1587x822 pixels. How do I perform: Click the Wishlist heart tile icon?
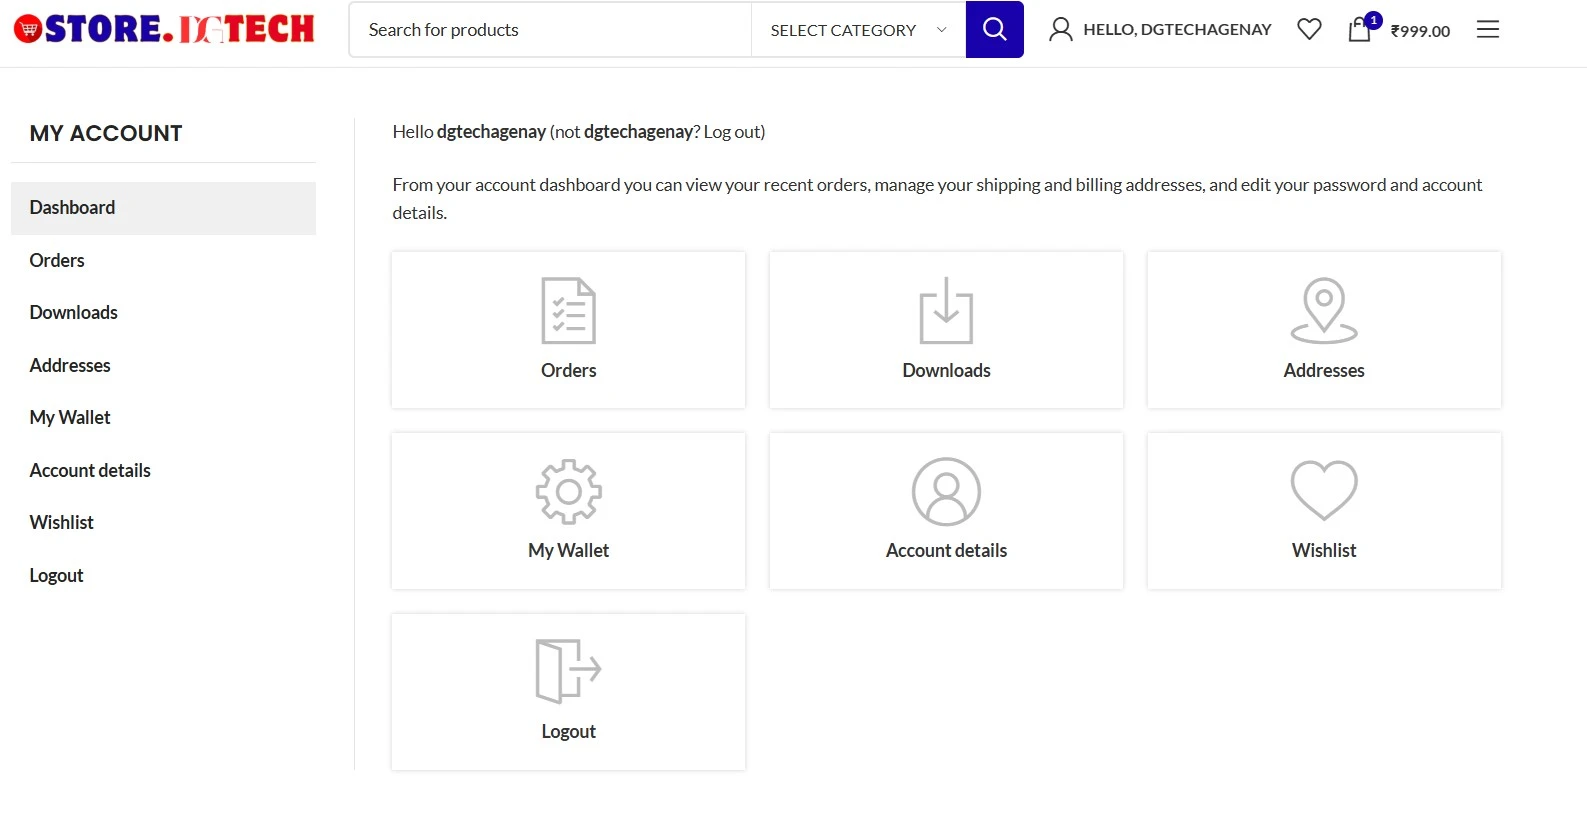tap(1323, 491)
